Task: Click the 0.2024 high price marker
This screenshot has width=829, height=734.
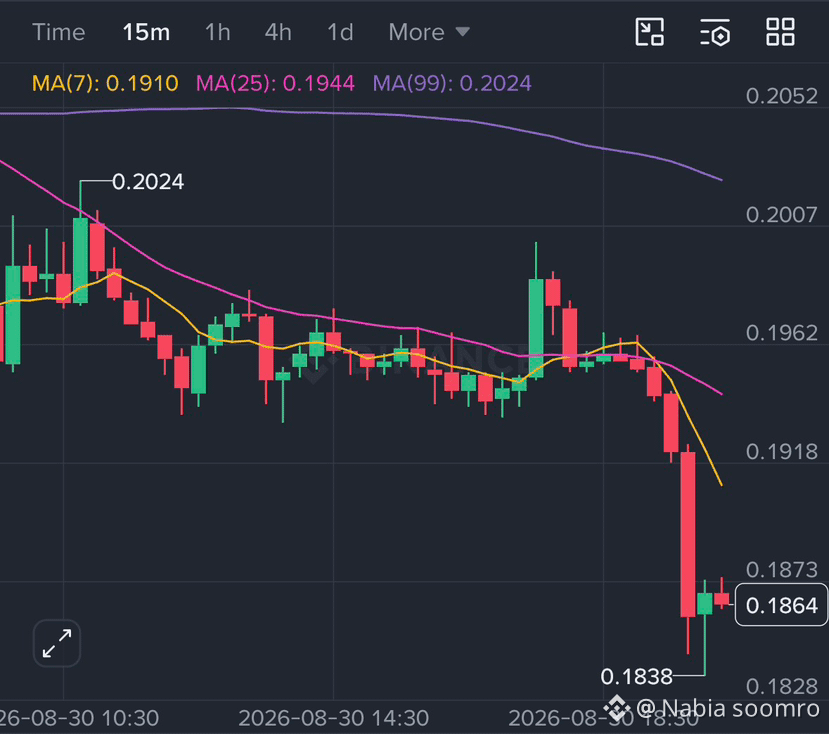Action: (x=148, y=182)
